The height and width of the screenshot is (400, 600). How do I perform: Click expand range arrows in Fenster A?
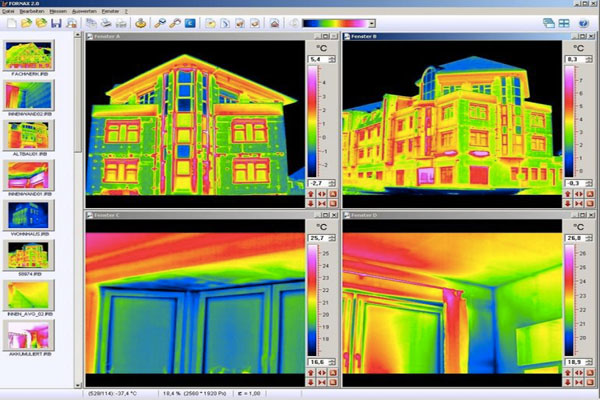(322, 194)
